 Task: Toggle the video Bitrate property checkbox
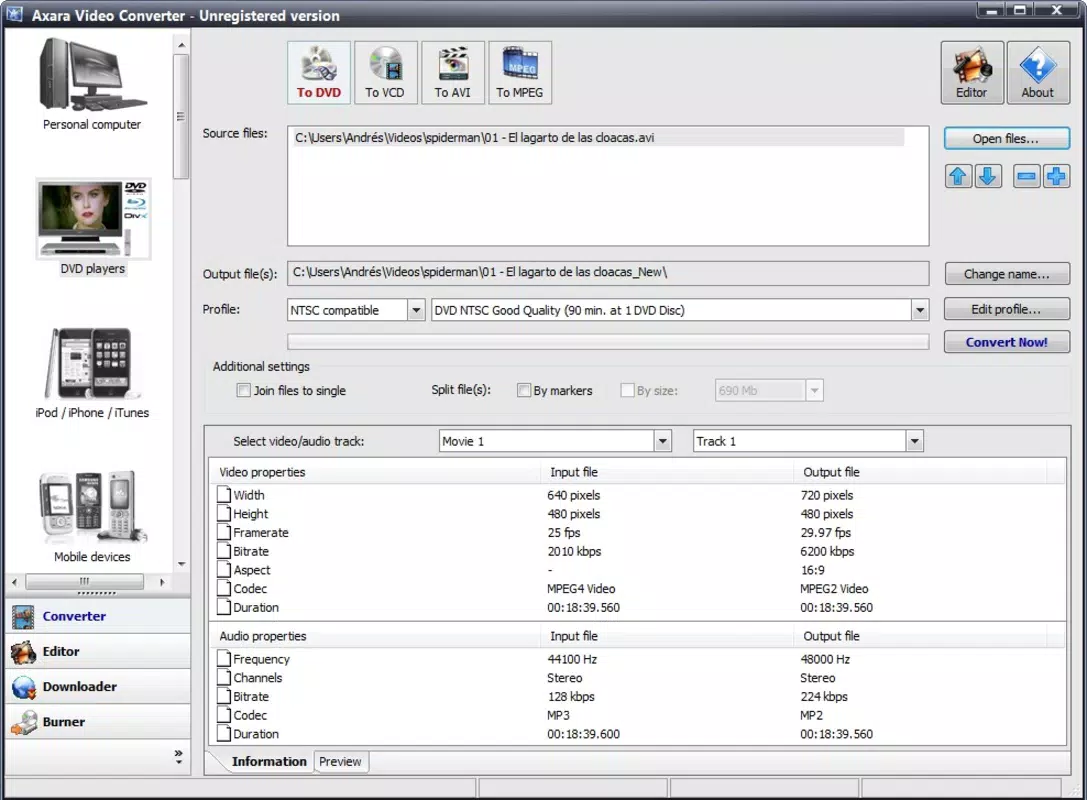click(224, 550)
